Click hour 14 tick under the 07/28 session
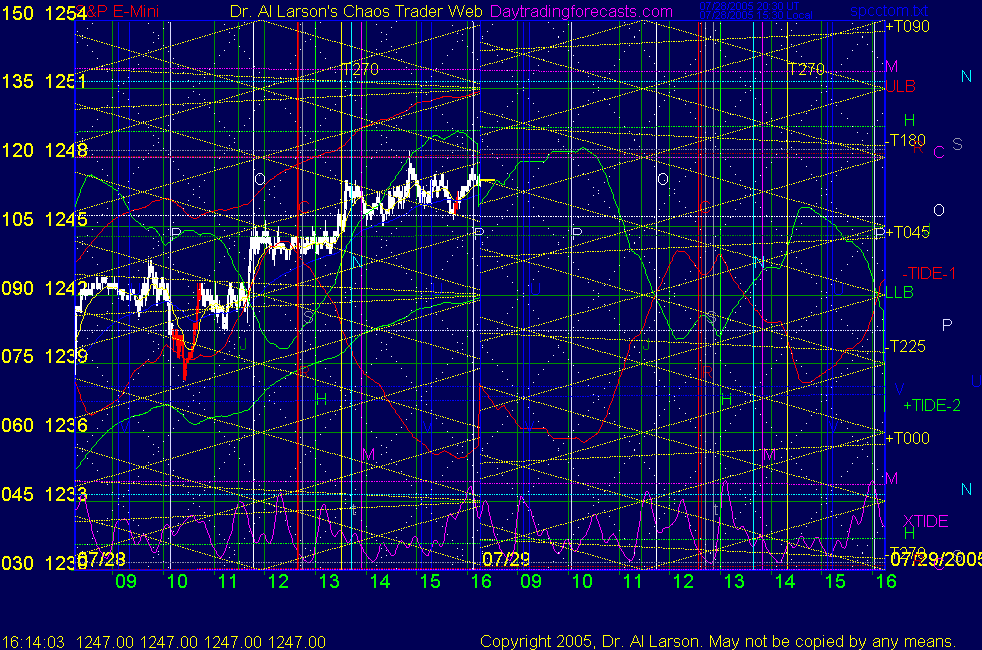 pyautogui.click(x=380, y=581)
